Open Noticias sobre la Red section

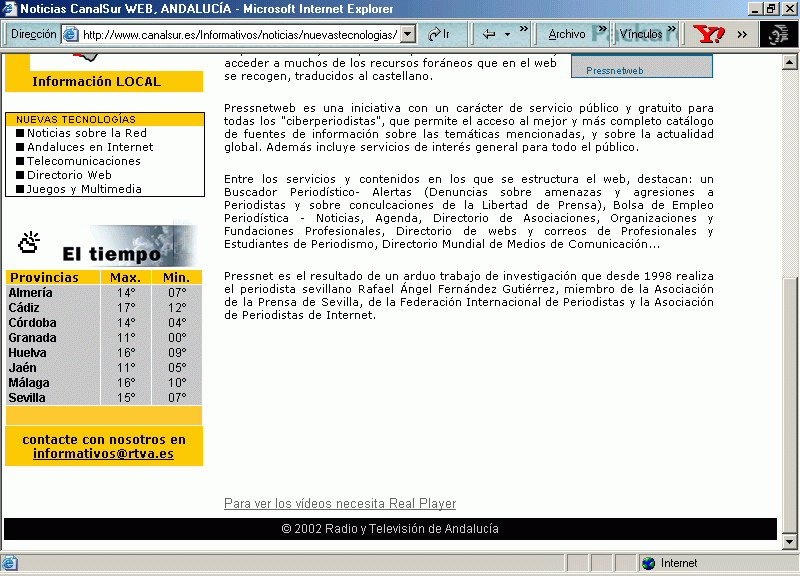tap(87, 133)
